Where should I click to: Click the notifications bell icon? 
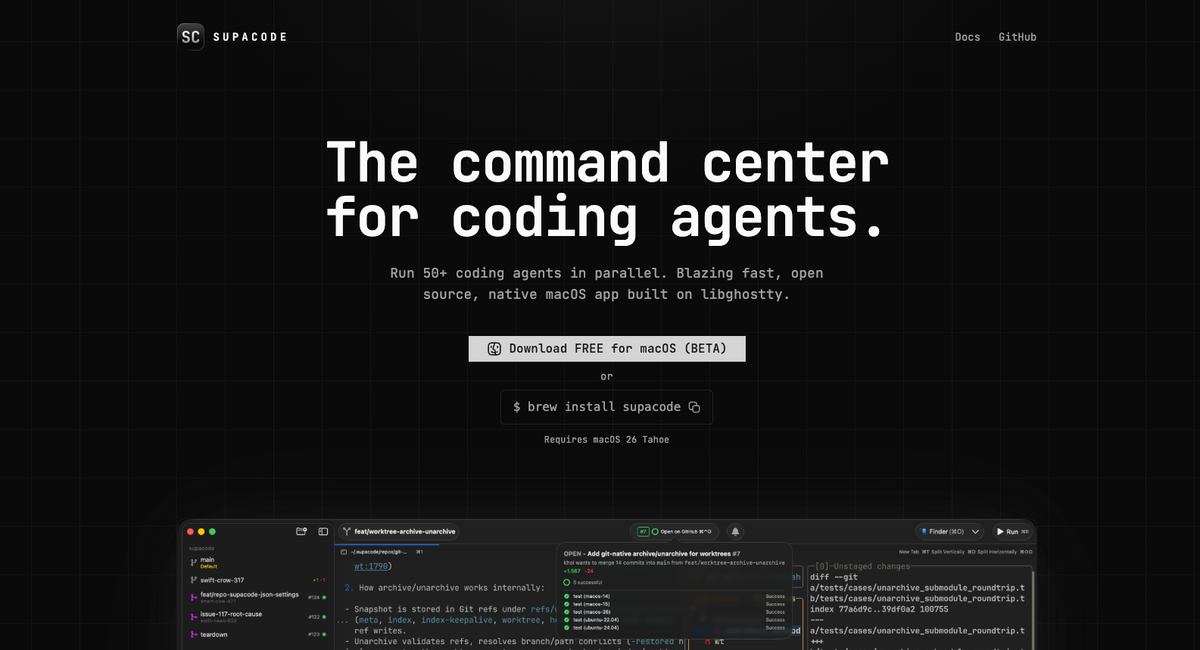tap(736, 532)
